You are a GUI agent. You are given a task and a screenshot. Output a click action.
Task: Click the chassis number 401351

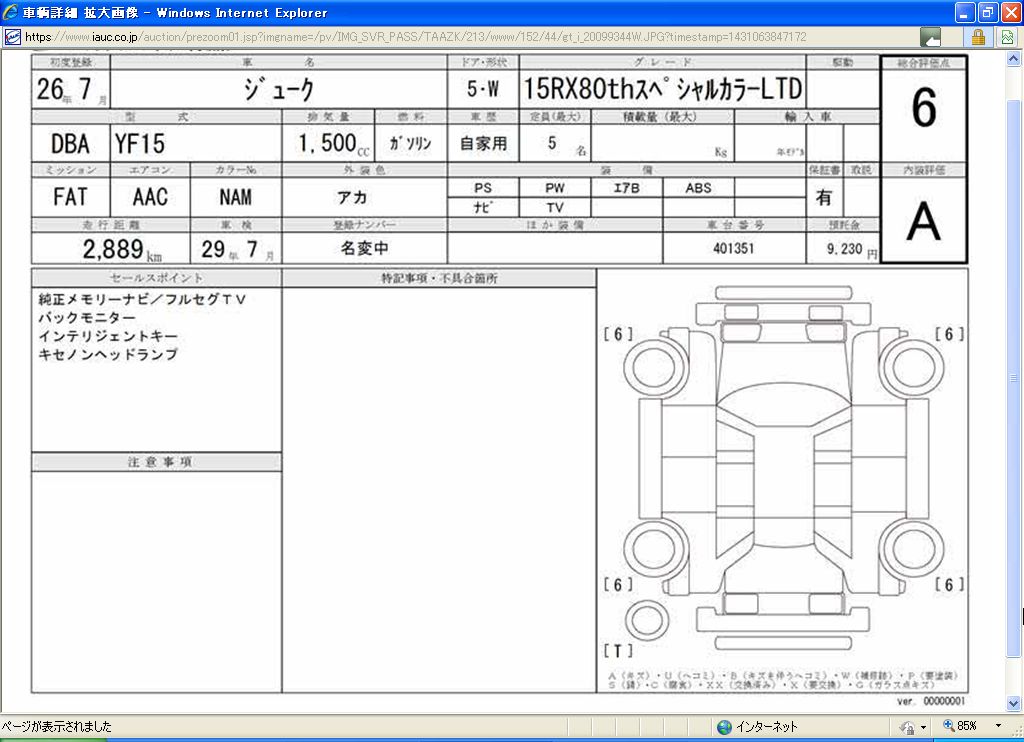click(x=733, y=249)
